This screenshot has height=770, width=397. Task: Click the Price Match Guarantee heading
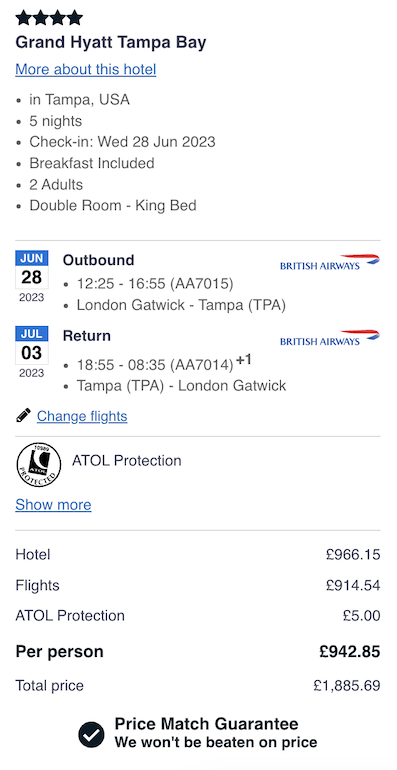[206, 724]
